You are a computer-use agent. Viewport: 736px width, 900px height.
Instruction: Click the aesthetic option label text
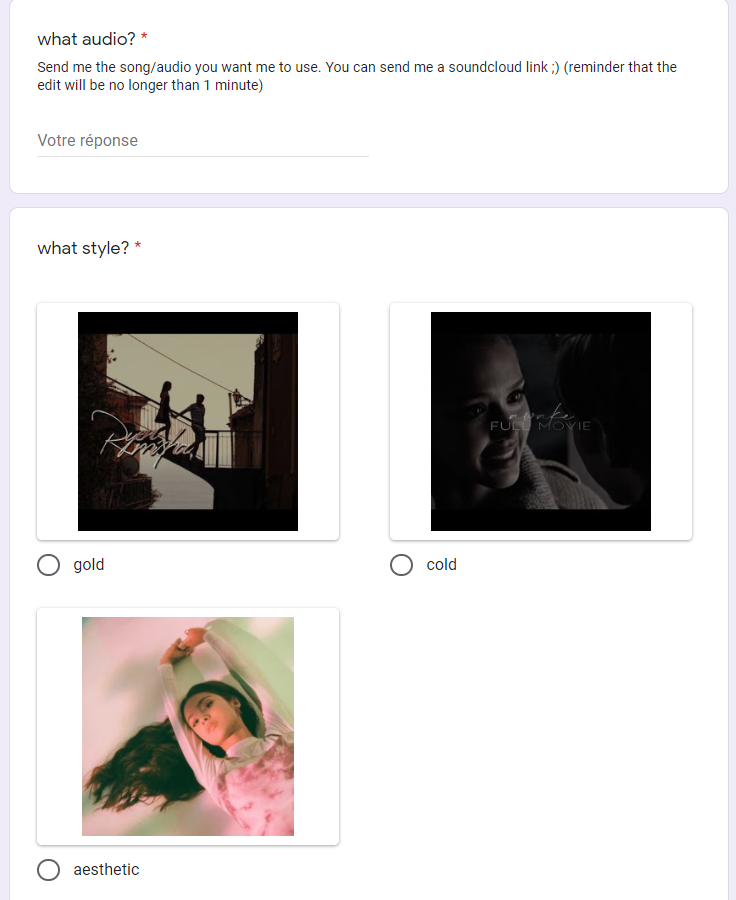click(106, 870)
